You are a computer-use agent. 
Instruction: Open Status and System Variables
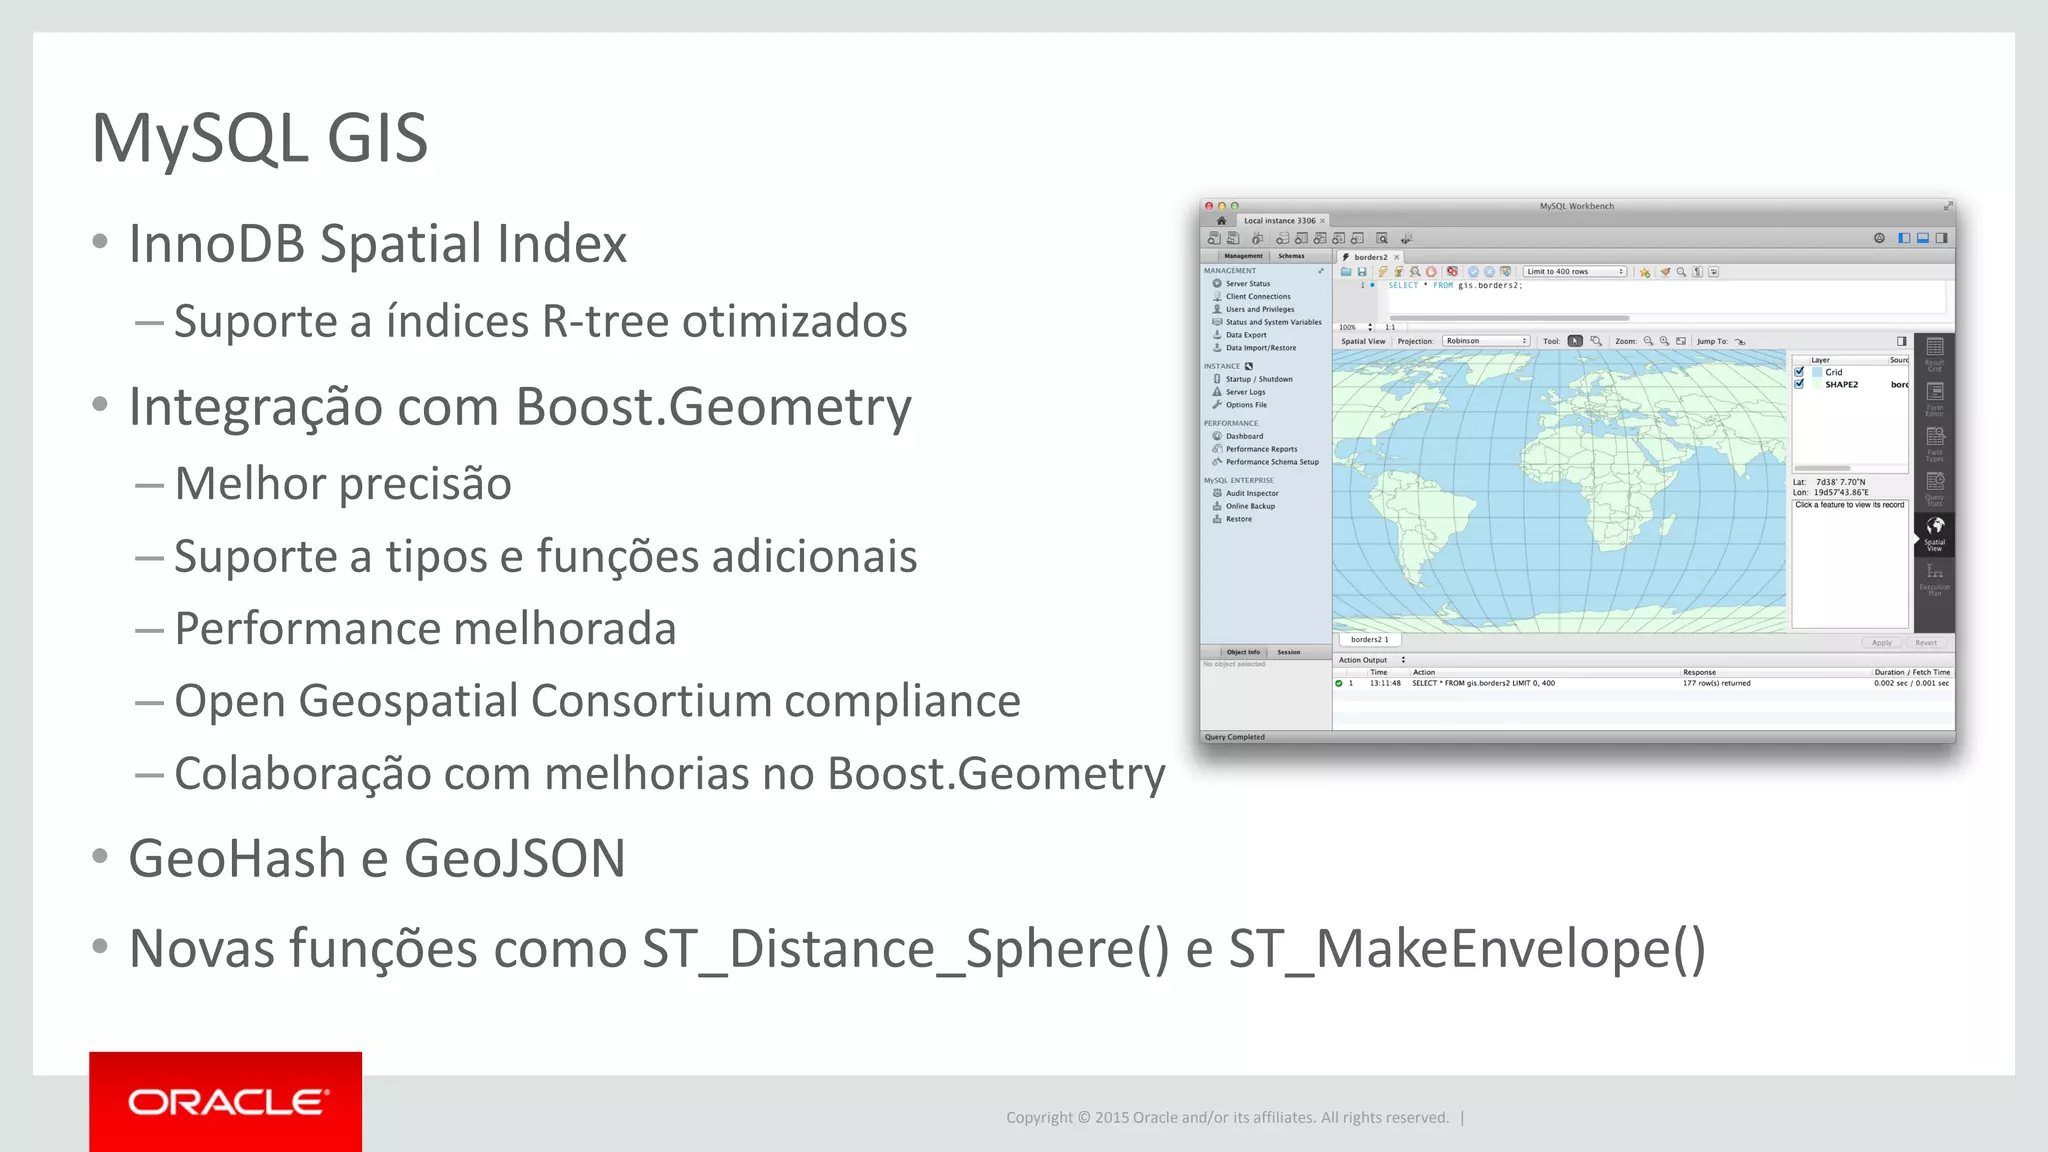[1267, 322]
